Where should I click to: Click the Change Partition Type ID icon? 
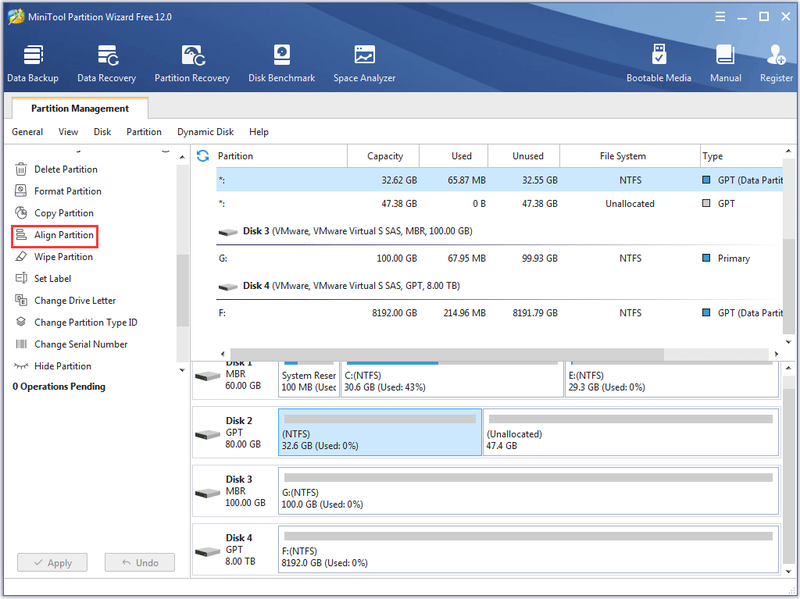coord(21,322)
